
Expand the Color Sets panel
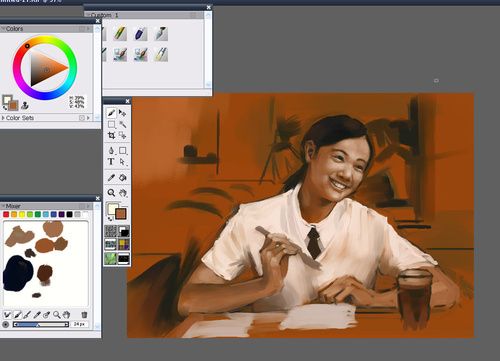click(3, 118)
